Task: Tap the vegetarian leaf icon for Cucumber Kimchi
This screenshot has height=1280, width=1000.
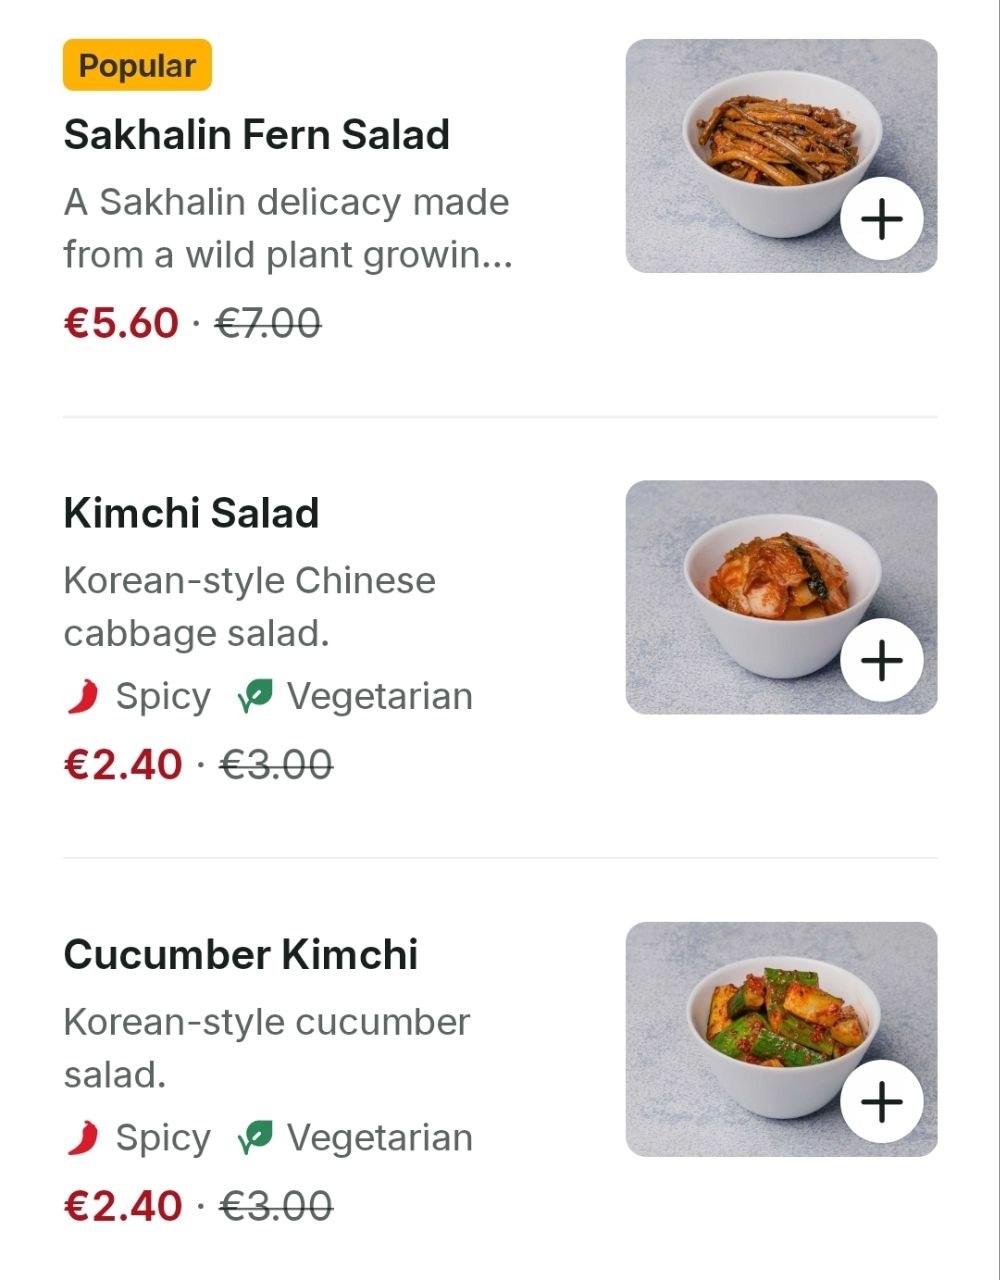Action: pos(255,1138)
